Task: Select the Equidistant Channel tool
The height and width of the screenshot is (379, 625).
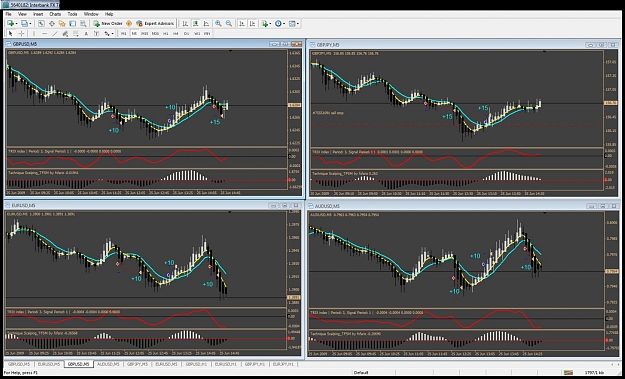Action: [65, 34]
